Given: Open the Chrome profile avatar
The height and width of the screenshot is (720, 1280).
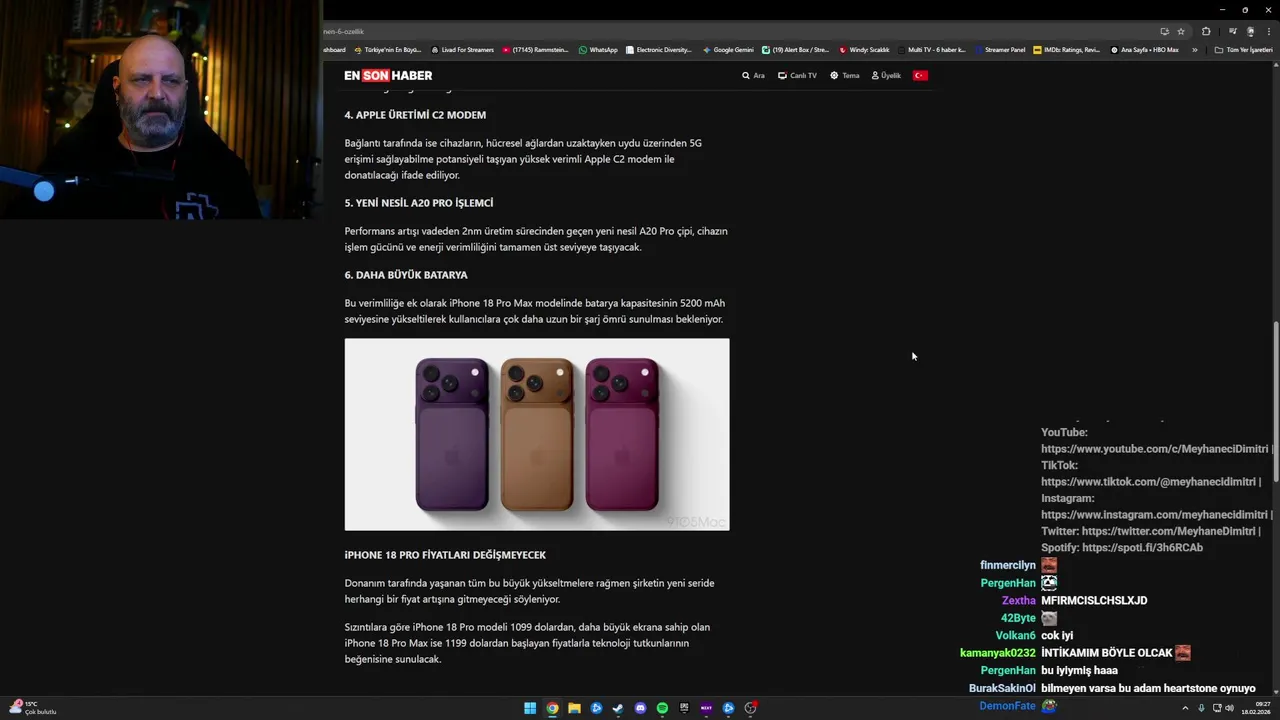Looking at the screenshot, I should click(1250, 31).
